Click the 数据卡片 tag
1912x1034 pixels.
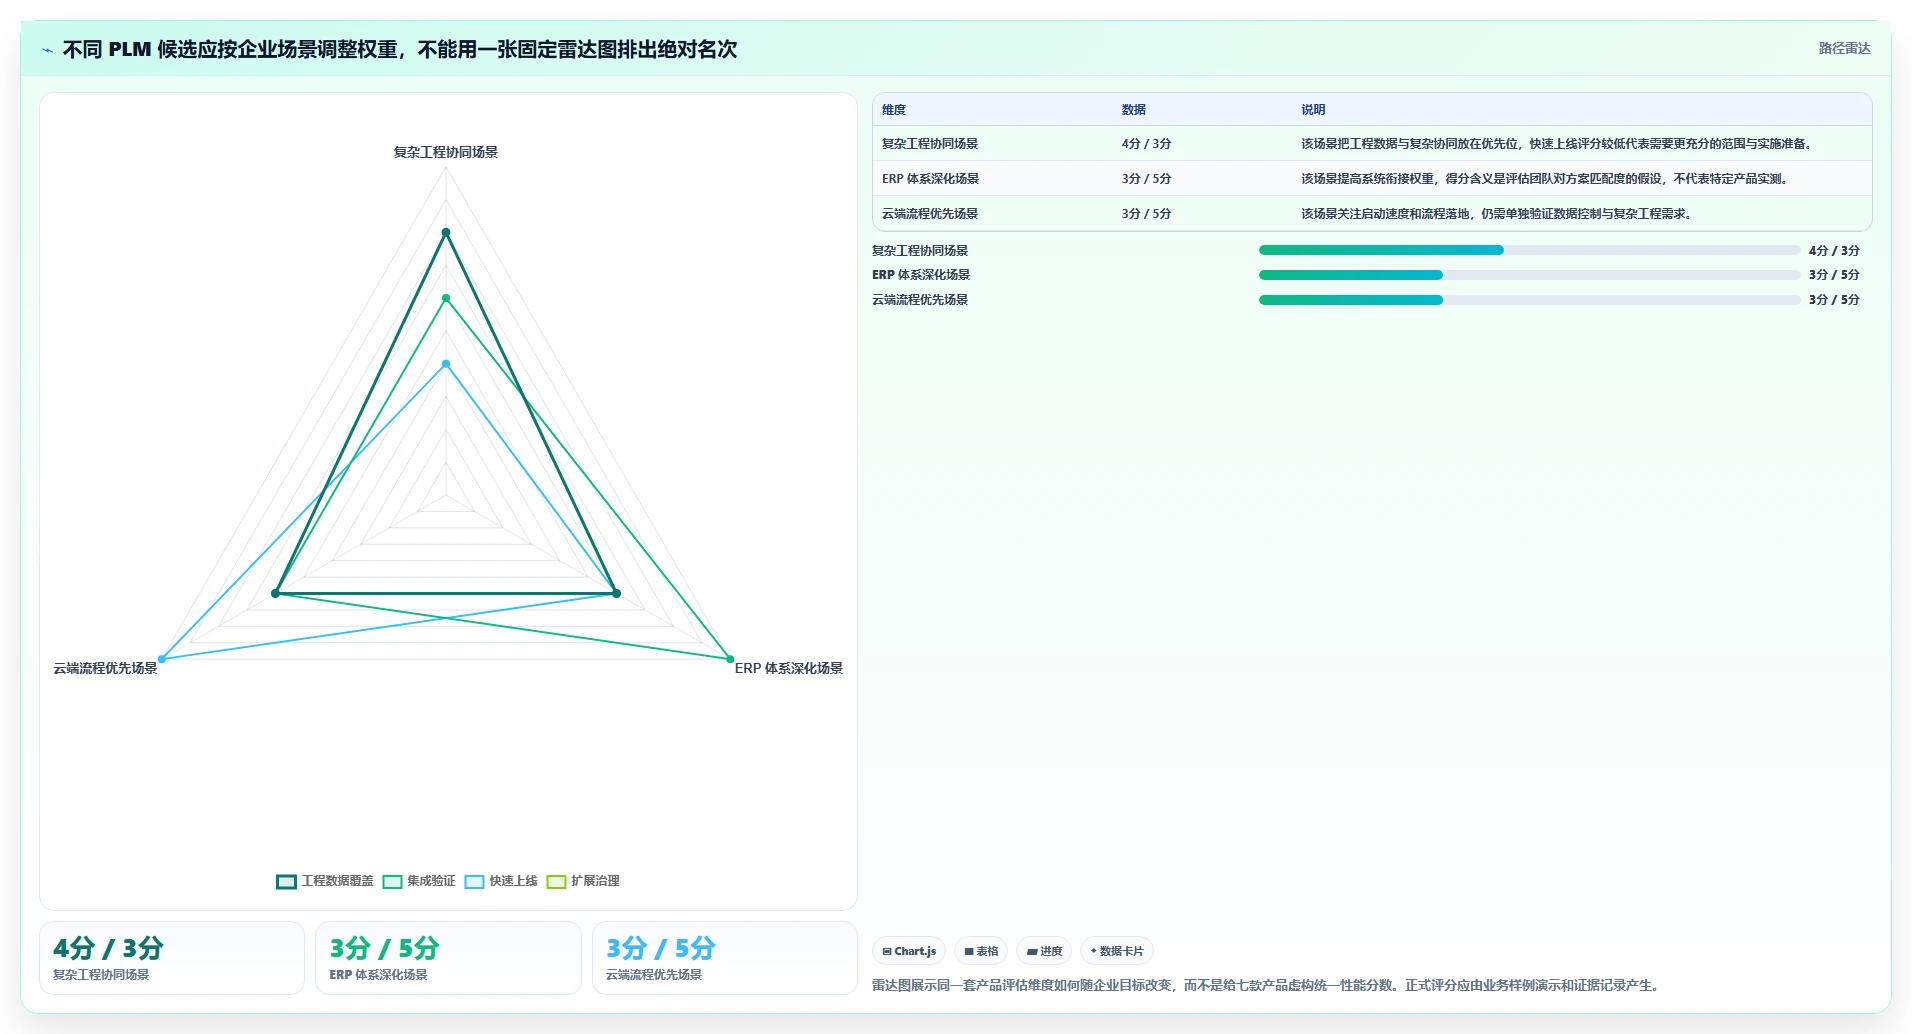click(x=1117, y=951)
